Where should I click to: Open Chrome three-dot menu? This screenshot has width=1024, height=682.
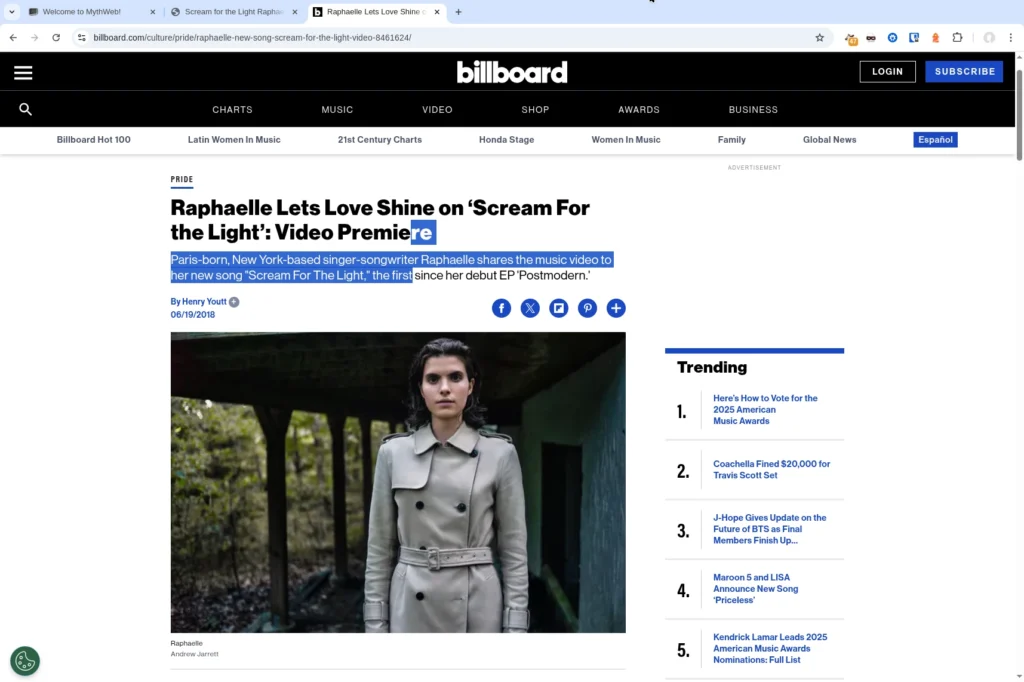1010,38
